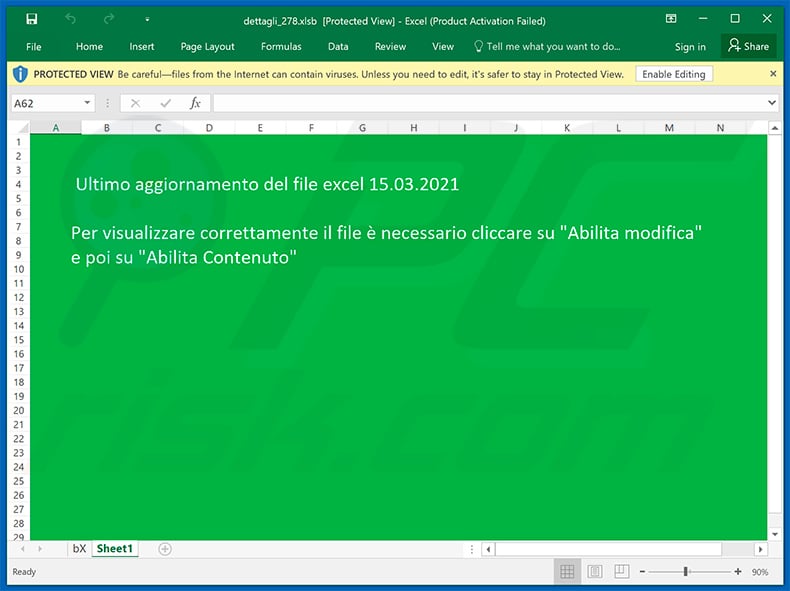
Task: Select the bX sheet tab
Action: point(79,549)
